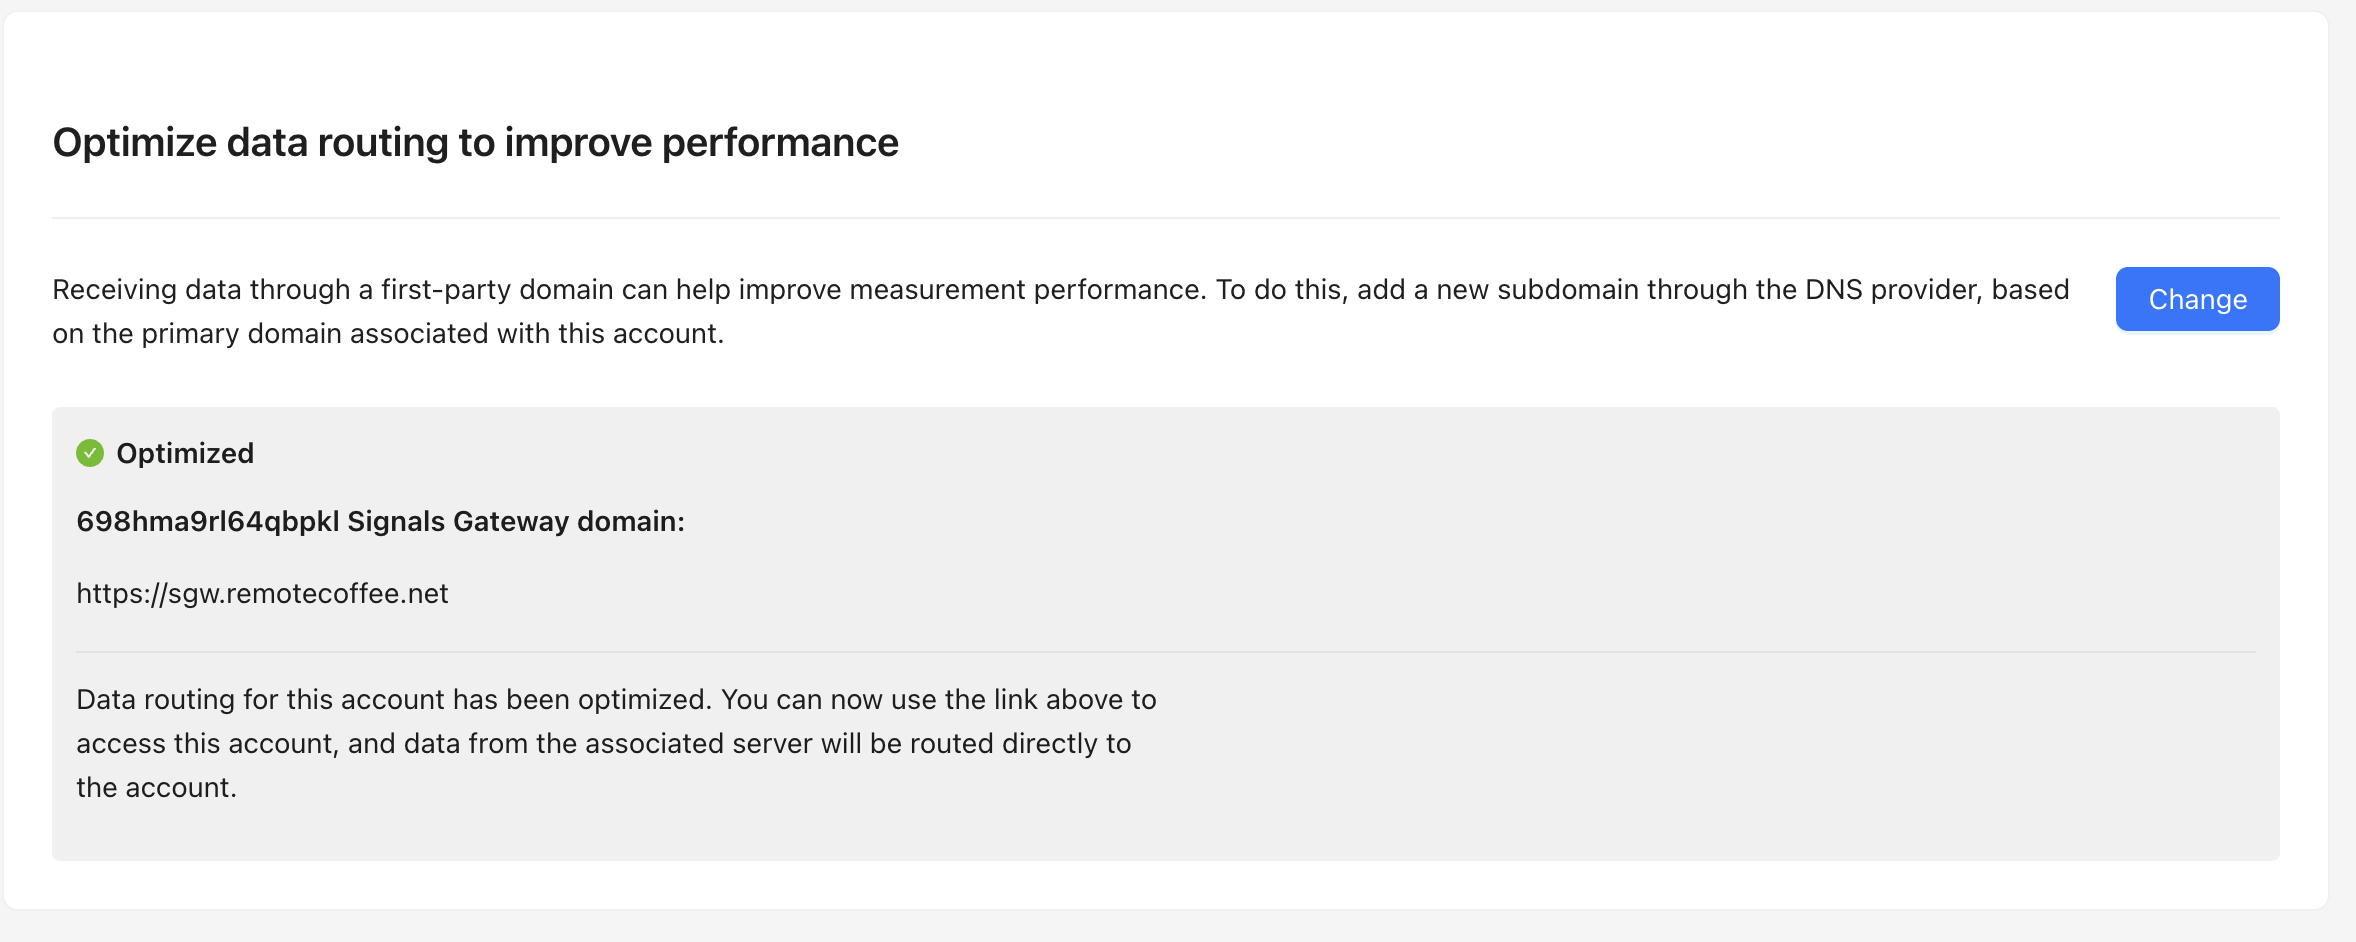Click the green checkmark status icon
The height and width of the screenshot is (942, 2356).
click(x=90, y=453)
